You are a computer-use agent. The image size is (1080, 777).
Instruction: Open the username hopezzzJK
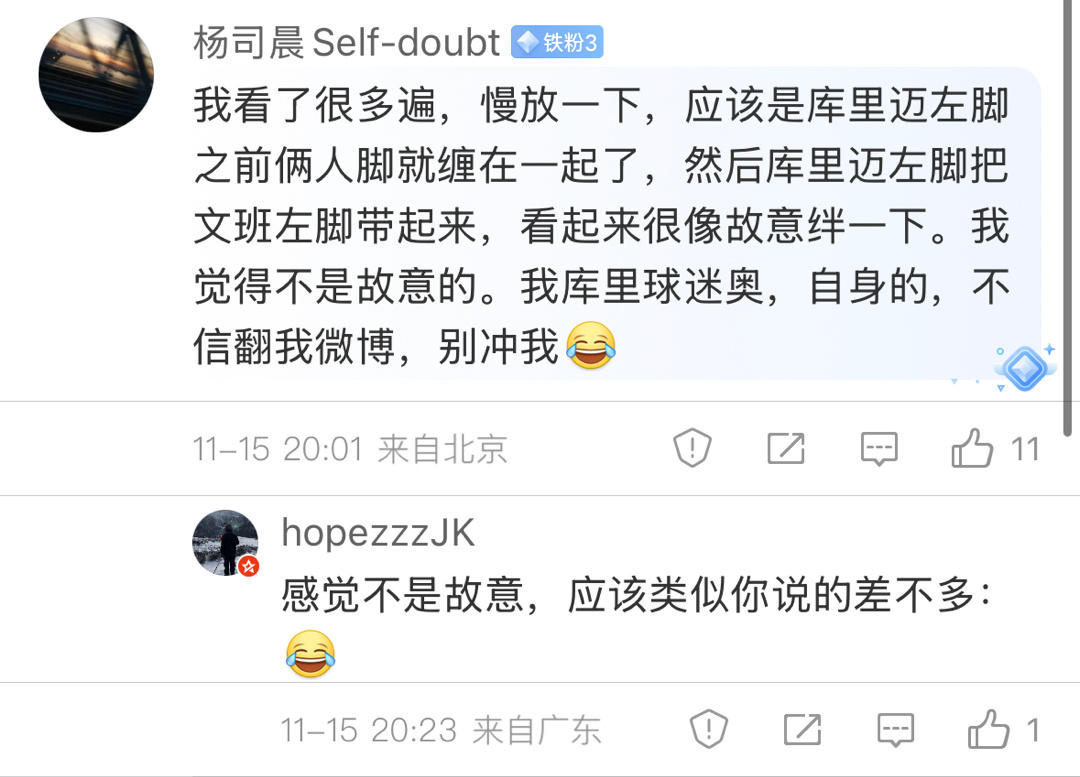378,533
